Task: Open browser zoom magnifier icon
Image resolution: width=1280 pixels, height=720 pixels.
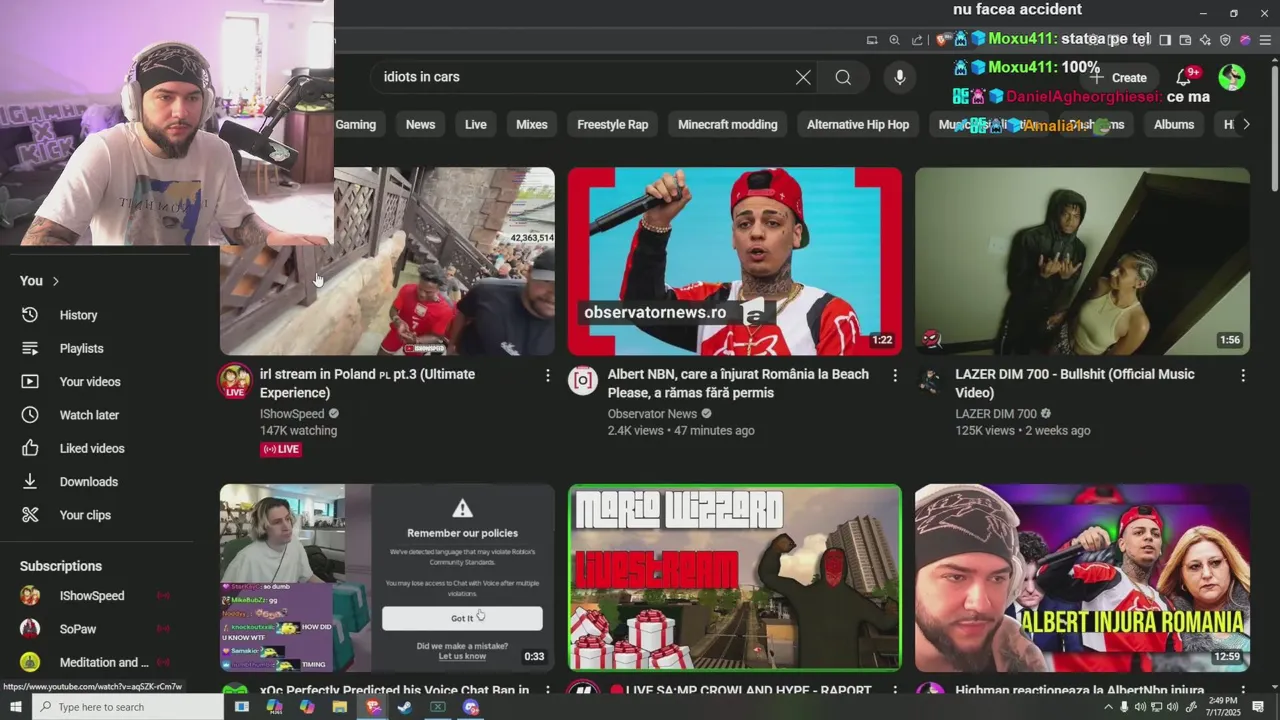Action: coord(894,40)
